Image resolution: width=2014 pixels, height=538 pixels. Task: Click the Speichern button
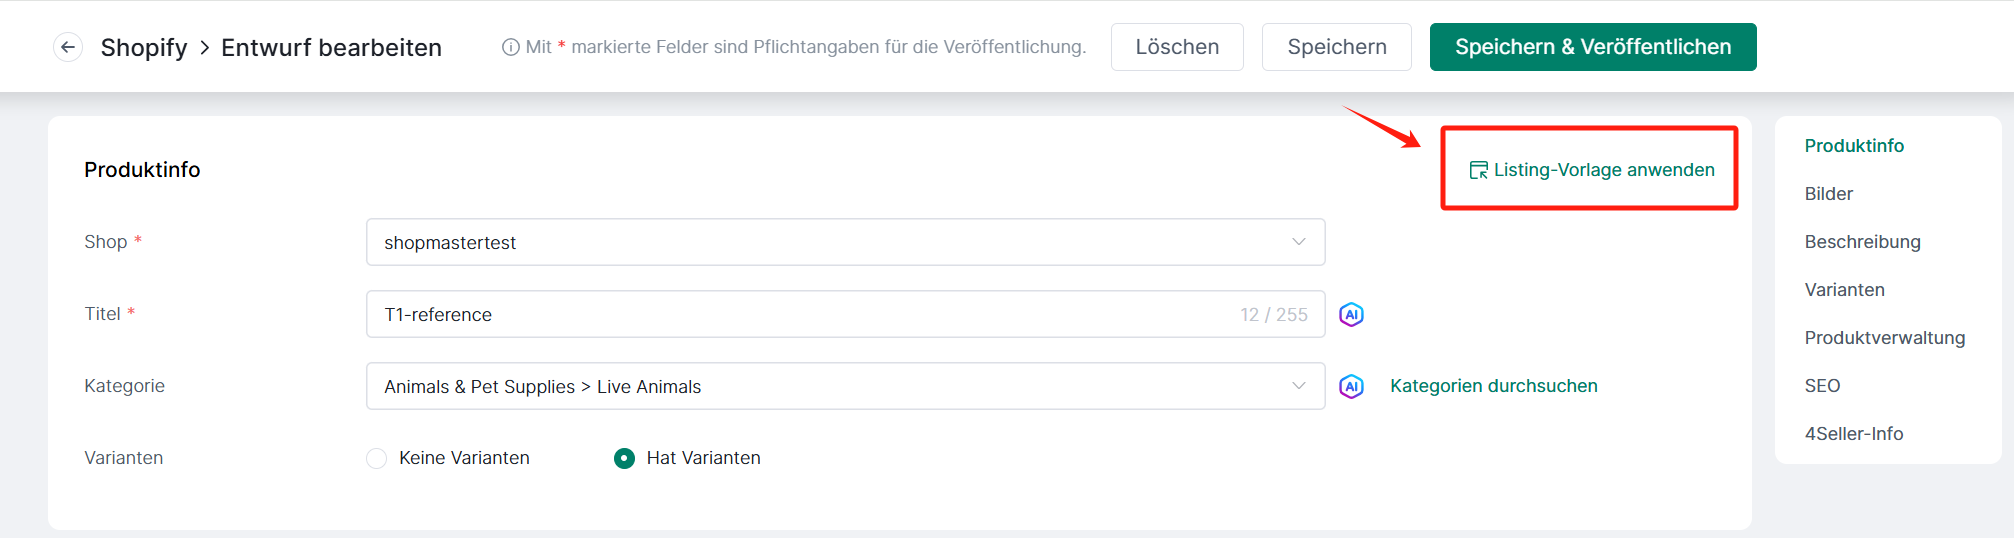click(x=1337, y=47)
